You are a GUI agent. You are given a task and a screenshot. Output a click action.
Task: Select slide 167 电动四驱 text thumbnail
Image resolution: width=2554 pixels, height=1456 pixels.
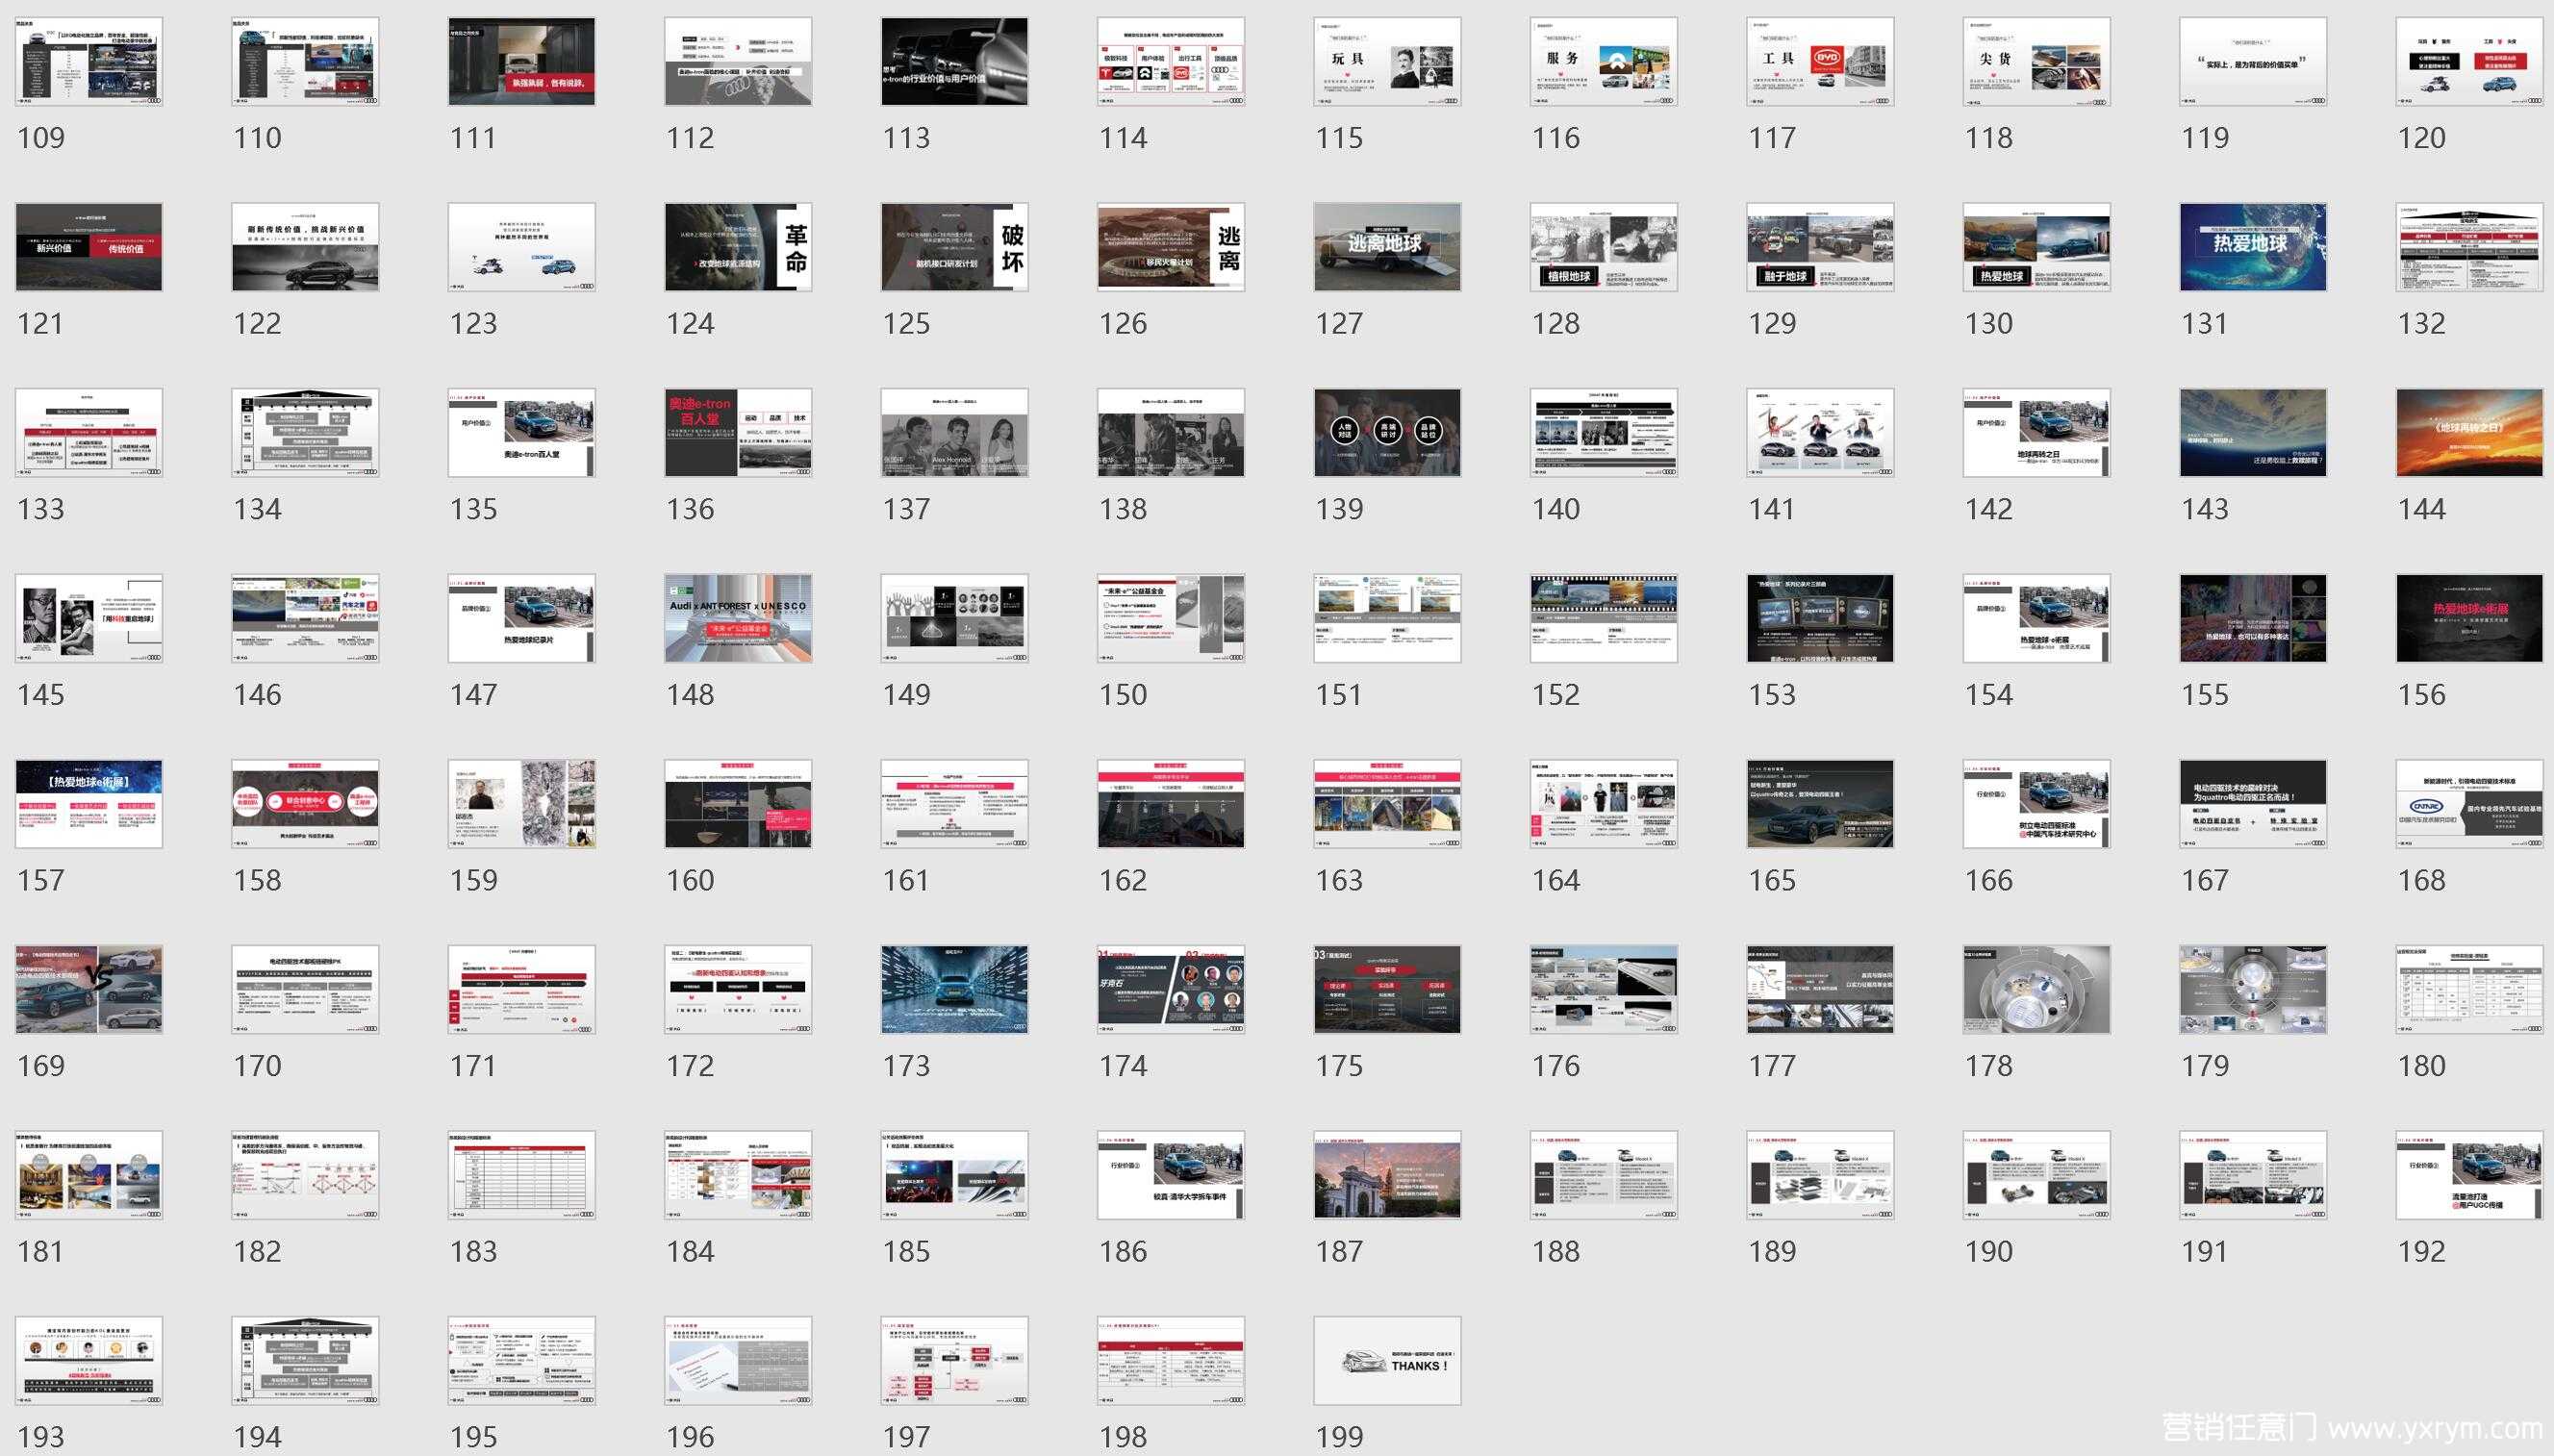click(x=2254, y=804)
